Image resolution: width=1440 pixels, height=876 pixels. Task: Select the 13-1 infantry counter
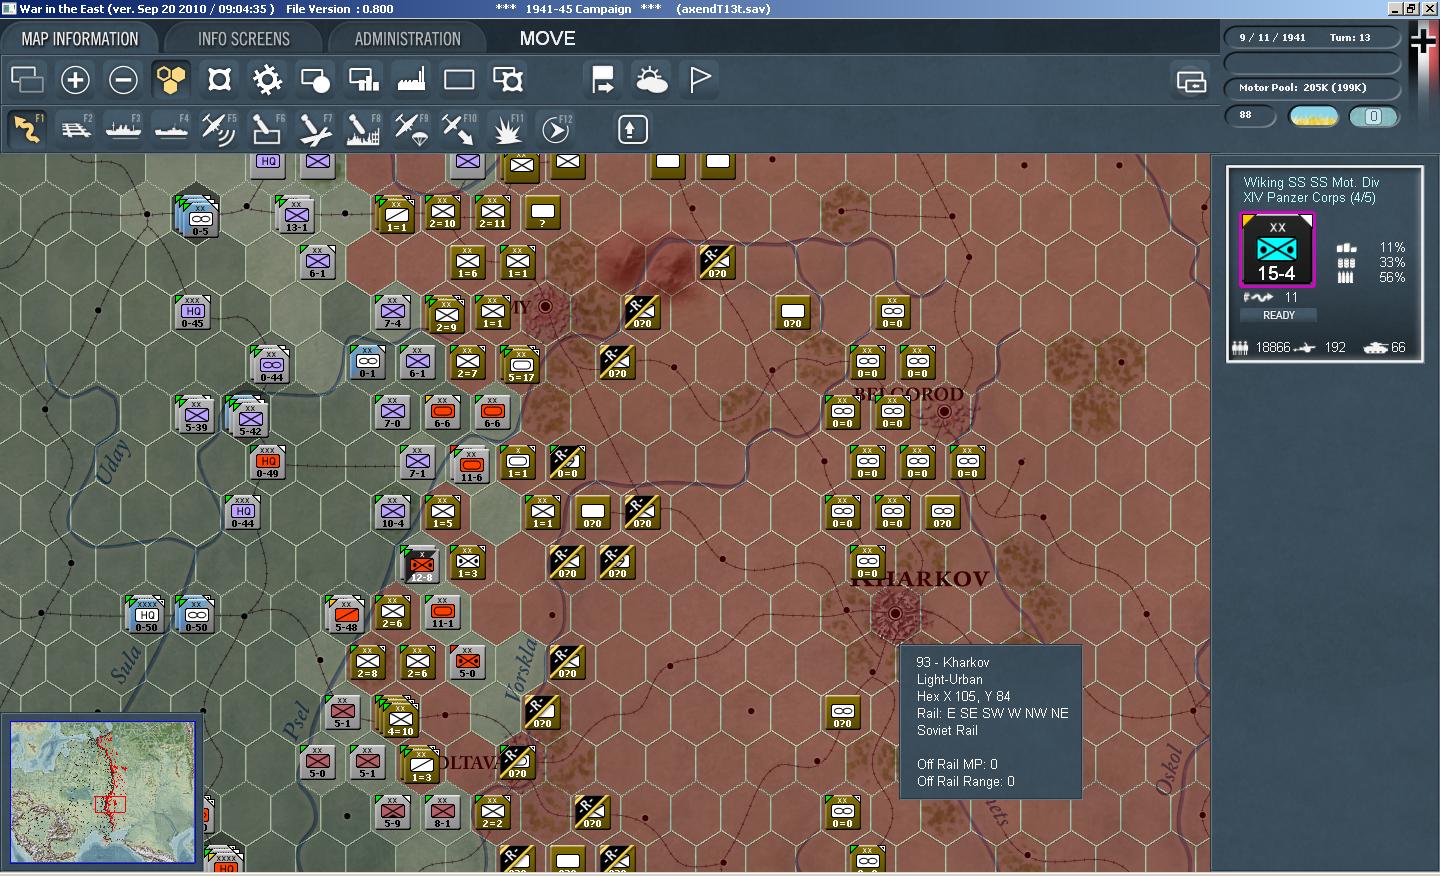click(x=296, y=215)
